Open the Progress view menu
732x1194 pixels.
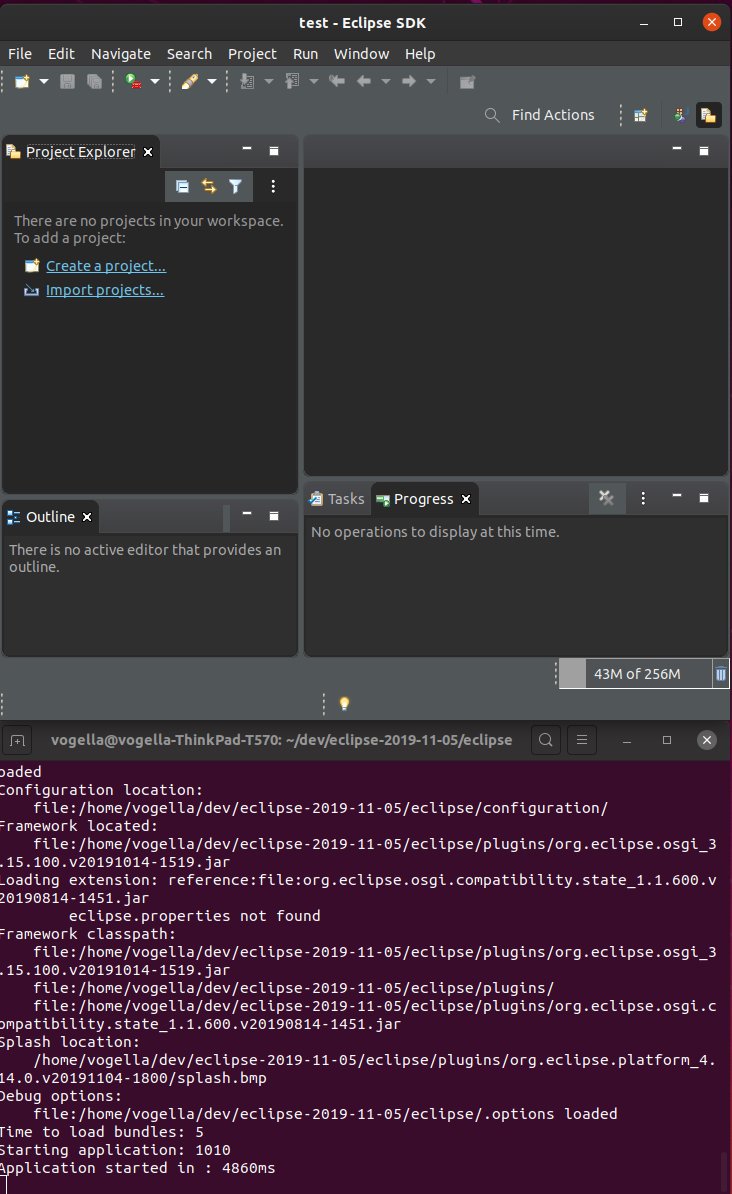tap(644, 498)
